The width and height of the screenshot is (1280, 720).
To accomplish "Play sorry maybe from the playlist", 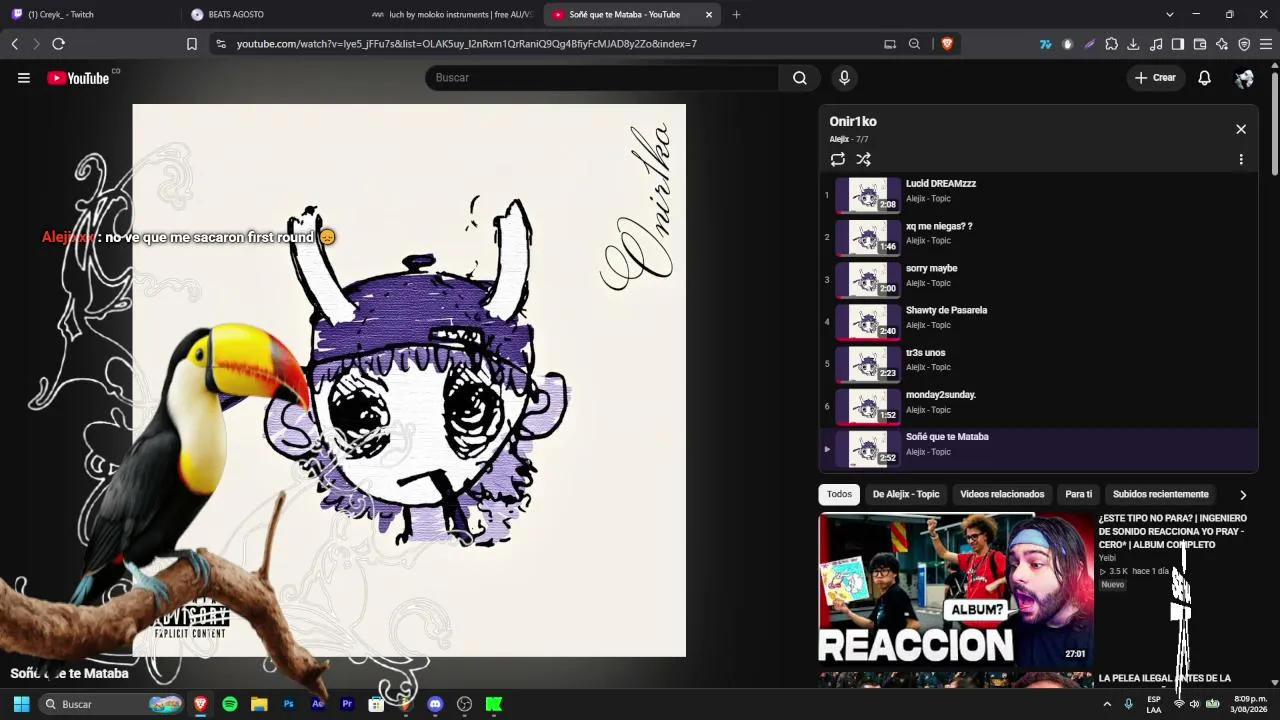I will coord(1038,279).
